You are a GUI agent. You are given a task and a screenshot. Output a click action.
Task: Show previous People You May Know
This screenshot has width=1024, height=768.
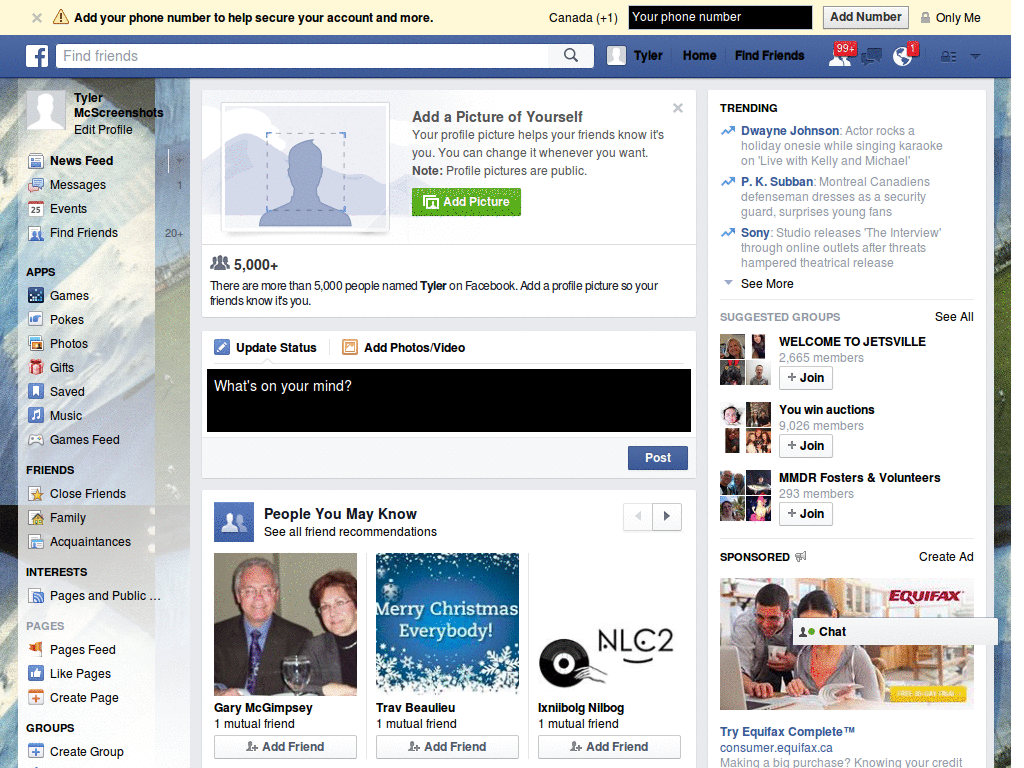[x=638, y=516]
